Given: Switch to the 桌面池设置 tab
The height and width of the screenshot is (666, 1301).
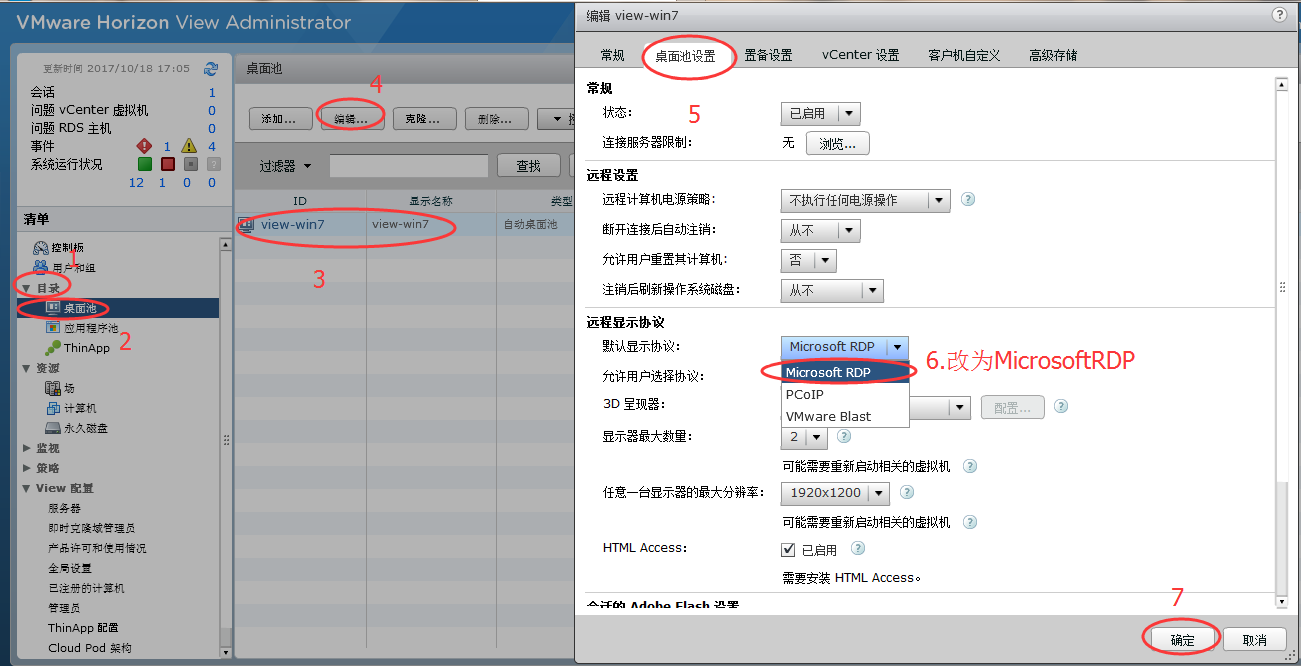Looking at the screenshot, I should pyautogui.click(x=686, y=56).
